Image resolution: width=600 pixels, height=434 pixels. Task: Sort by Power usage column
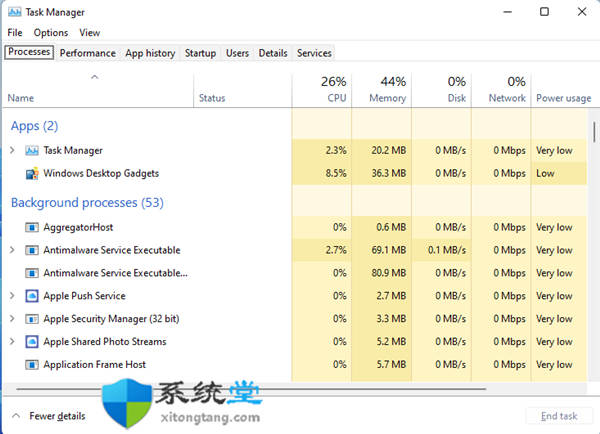pyautogui.click(x=564, y=90)
